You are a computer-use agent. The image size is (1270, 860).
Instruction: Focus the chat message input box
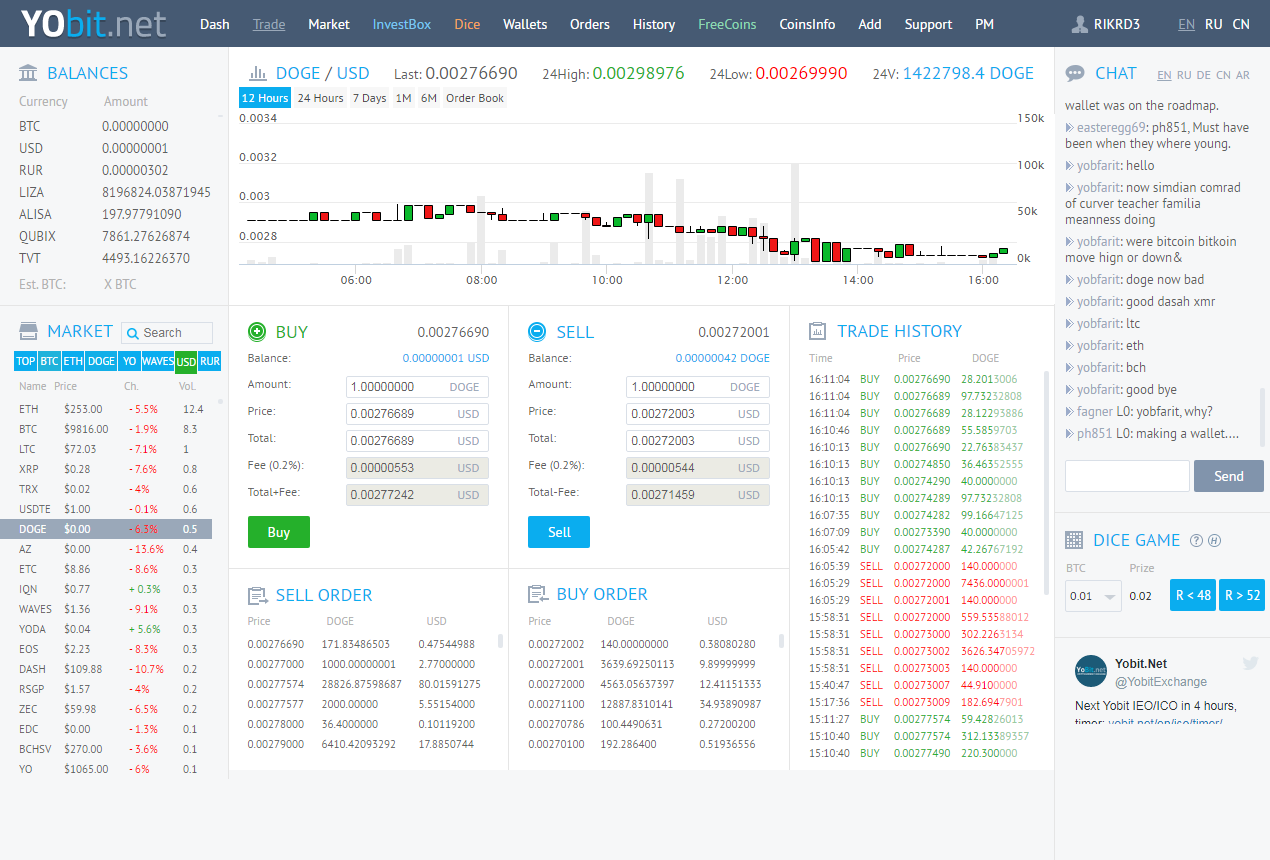pyautogui.click(x=1127, y=476)
